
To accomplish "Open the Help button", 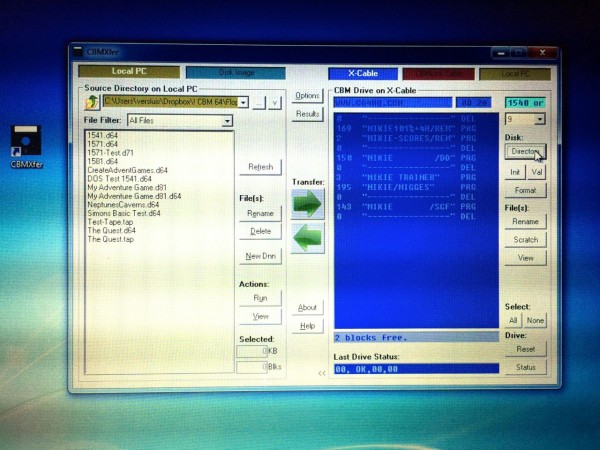I will 307,326.
